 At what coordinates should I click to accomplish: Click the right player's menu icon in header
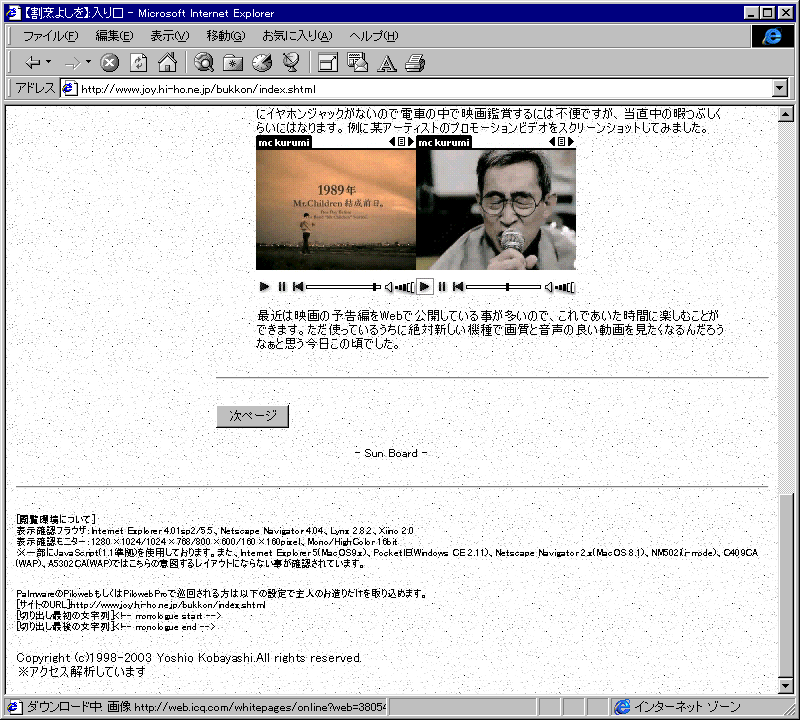[562, 142]
